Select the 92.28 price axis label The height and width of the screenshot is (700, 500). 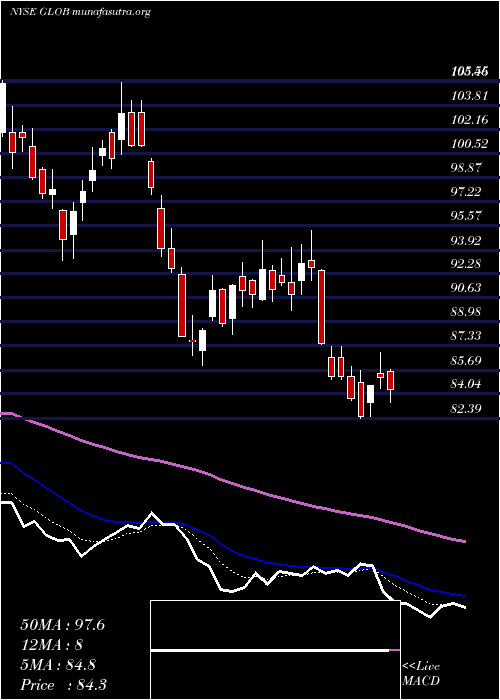click(x=466, y=263)
